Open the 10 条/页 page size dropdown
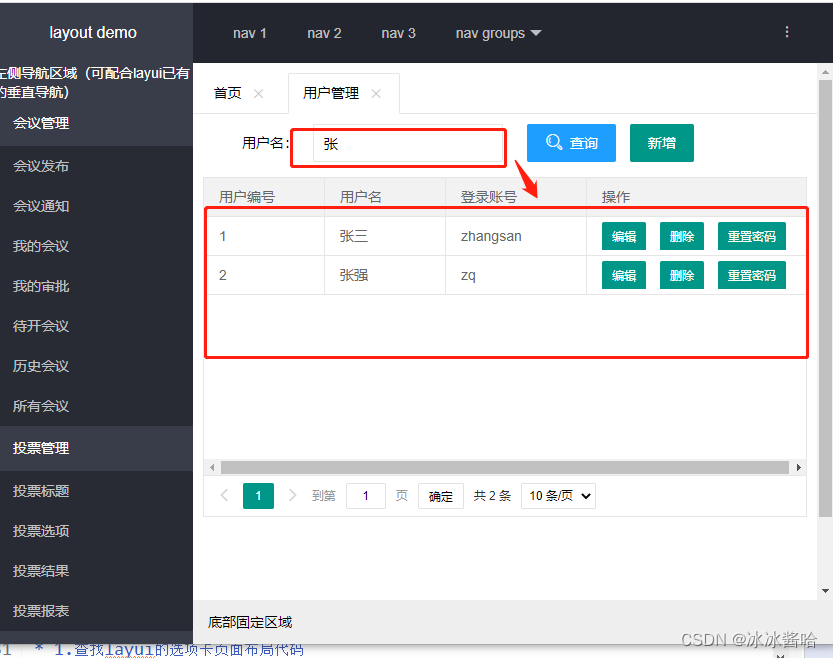 [558, 495]
